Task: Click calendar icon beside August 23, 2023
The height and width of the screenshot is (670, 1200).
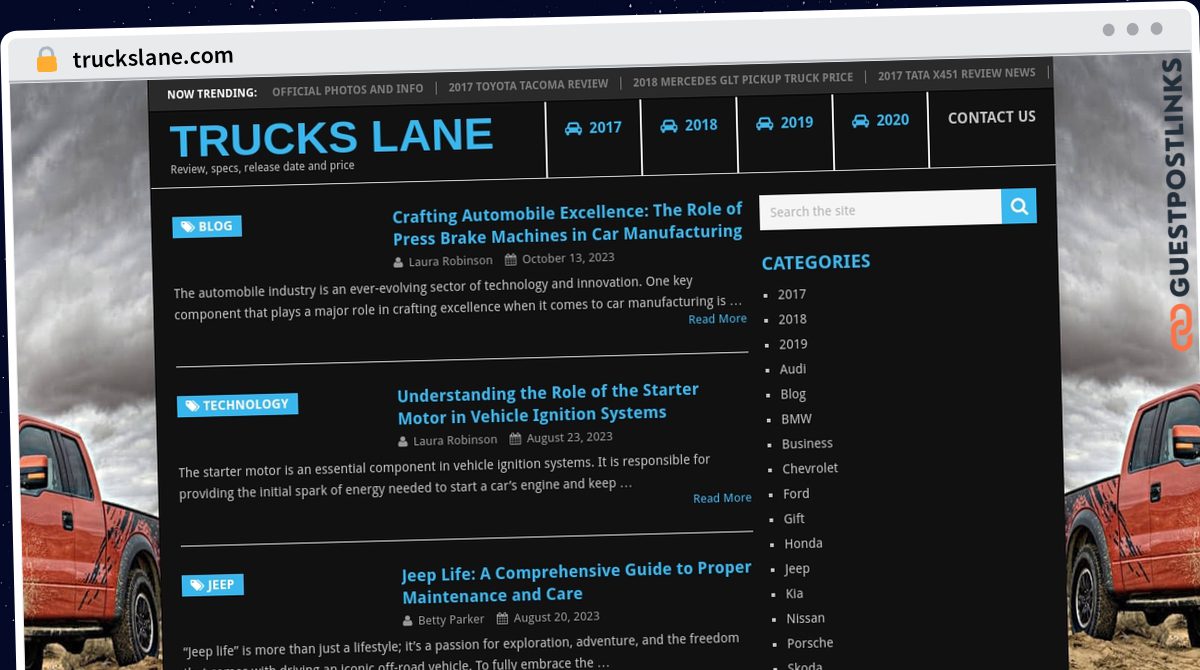Action: pyautogui.click(x=515, y=438)
